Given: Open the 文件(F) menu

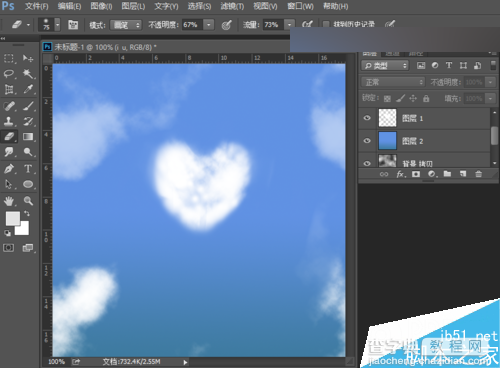Looking at the screenshot, I should 37,6.
